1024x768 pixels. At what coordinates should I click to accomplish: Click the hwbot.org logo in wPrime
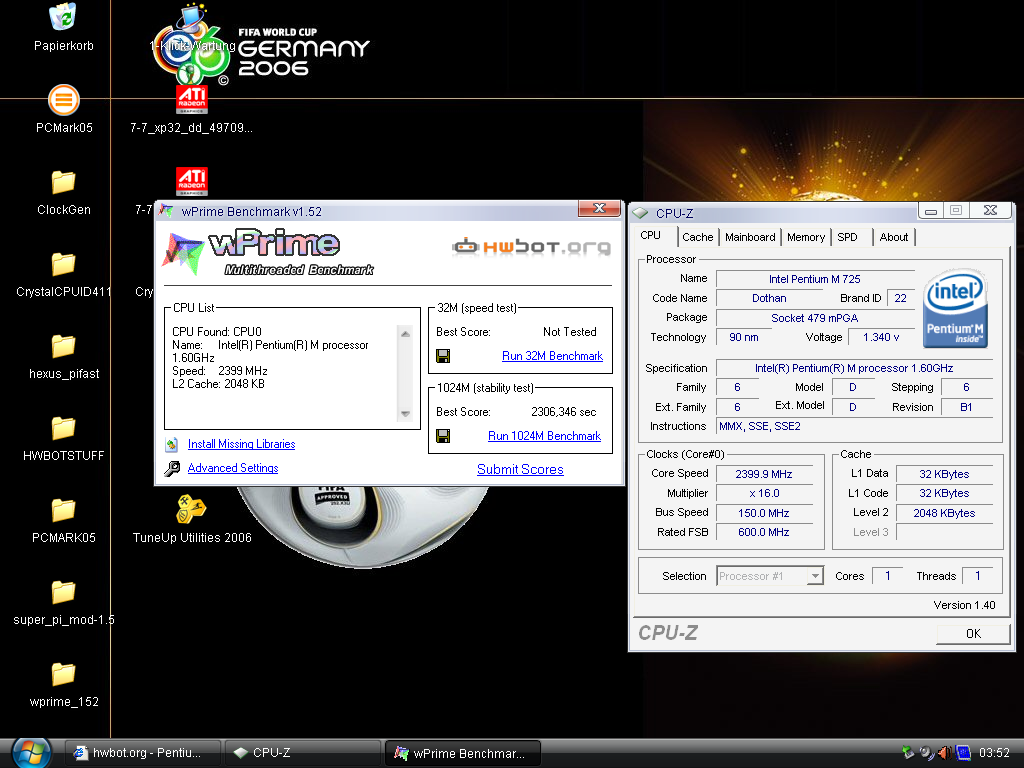pos(531,247)
